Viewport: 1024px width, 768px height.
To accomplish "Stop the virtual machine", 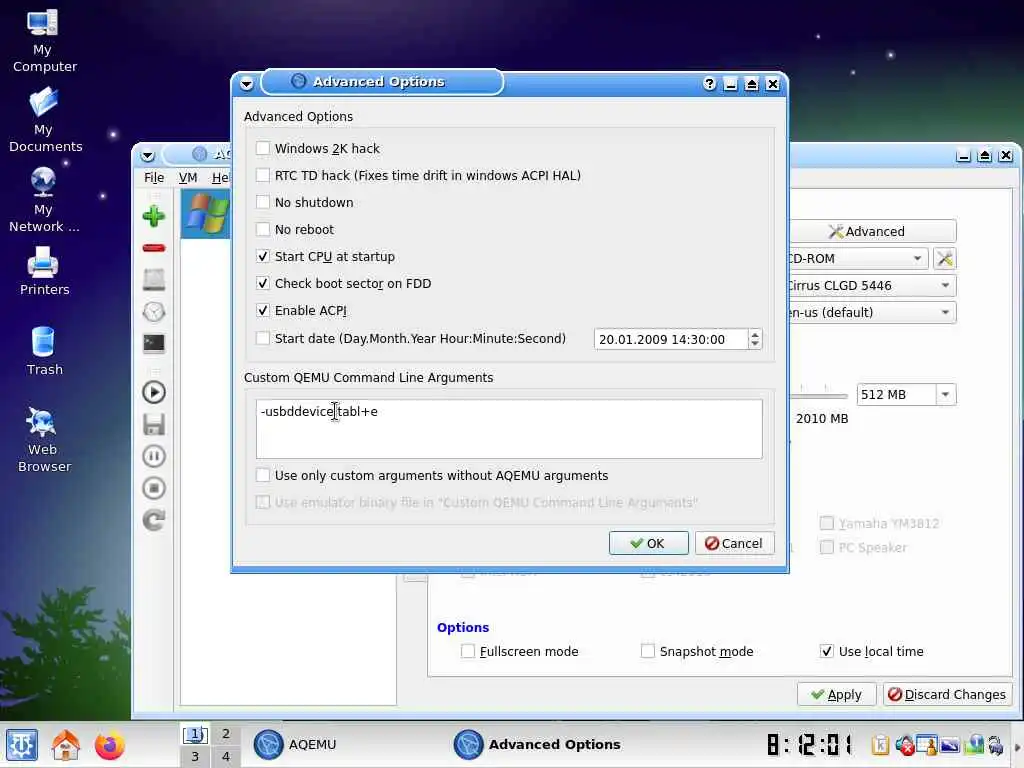I will (x=154, y=488).
